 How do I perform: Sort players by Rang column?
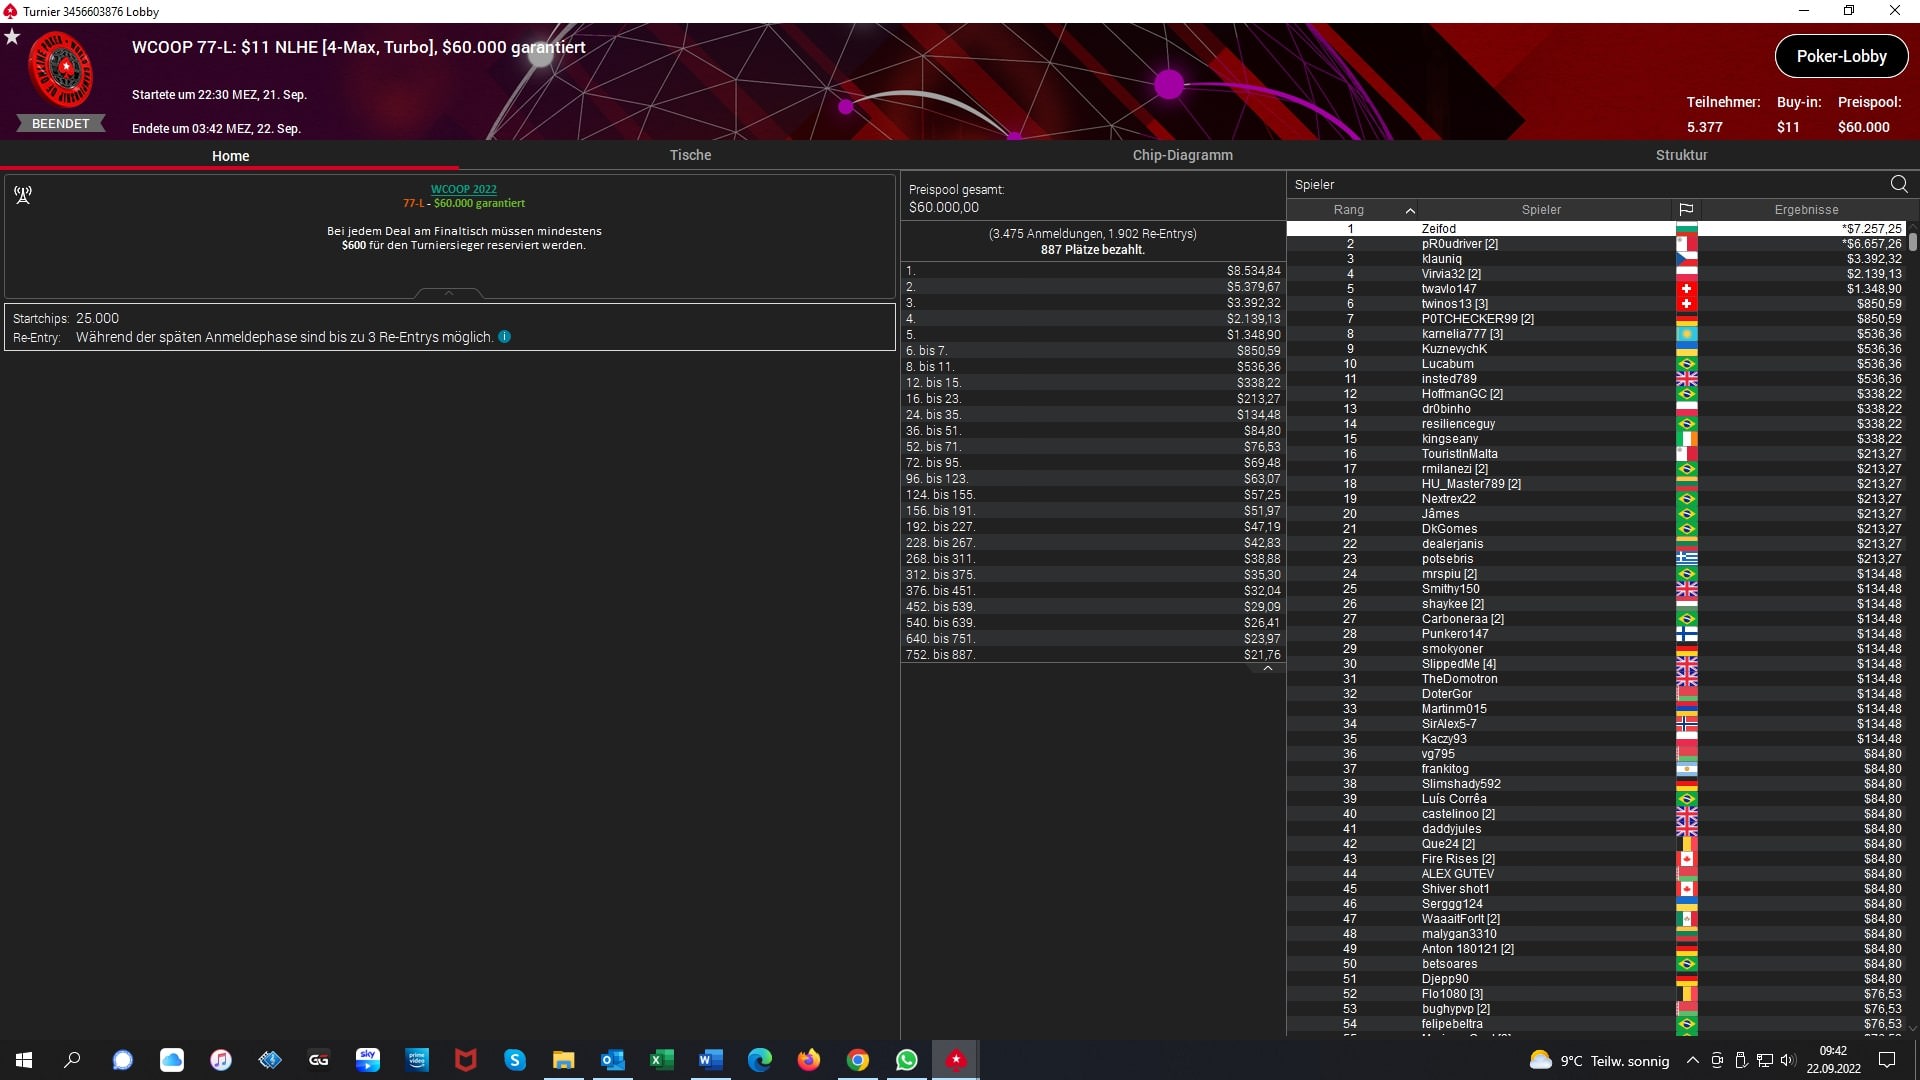pyautogui.click(x=1349, y=210)
